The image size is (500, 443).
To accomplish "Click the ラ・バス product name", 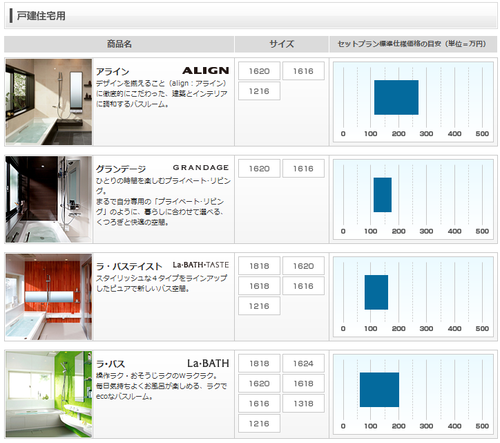I will (110, 364).
